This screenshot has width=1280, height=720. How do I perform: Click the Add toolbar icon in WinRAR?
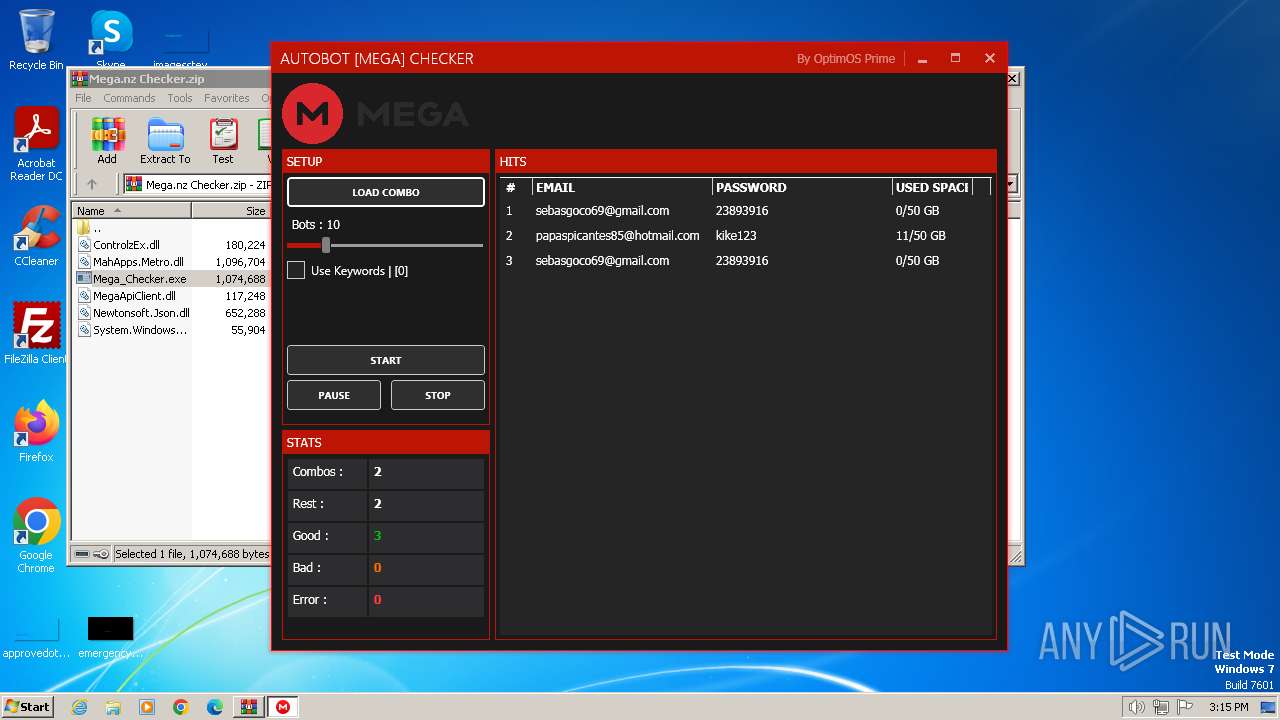107,141
